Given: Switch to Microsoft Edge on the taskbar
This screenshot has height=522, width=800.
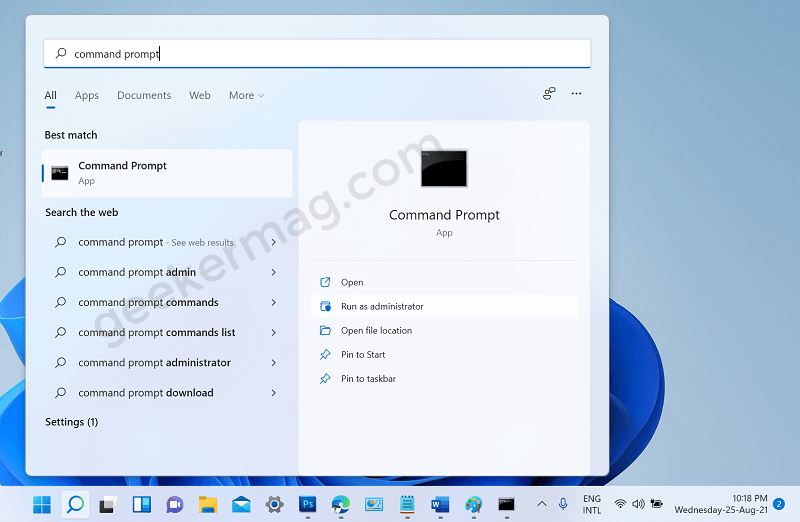Looking at the screenshot, I should pyautogui.click(x=341, y=505).
